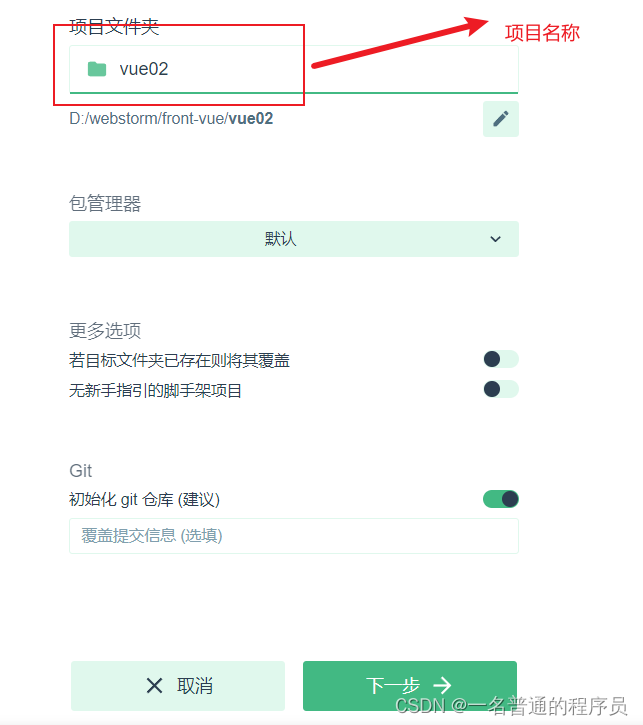Click the green folder icon beside vue02

(97, 69)
